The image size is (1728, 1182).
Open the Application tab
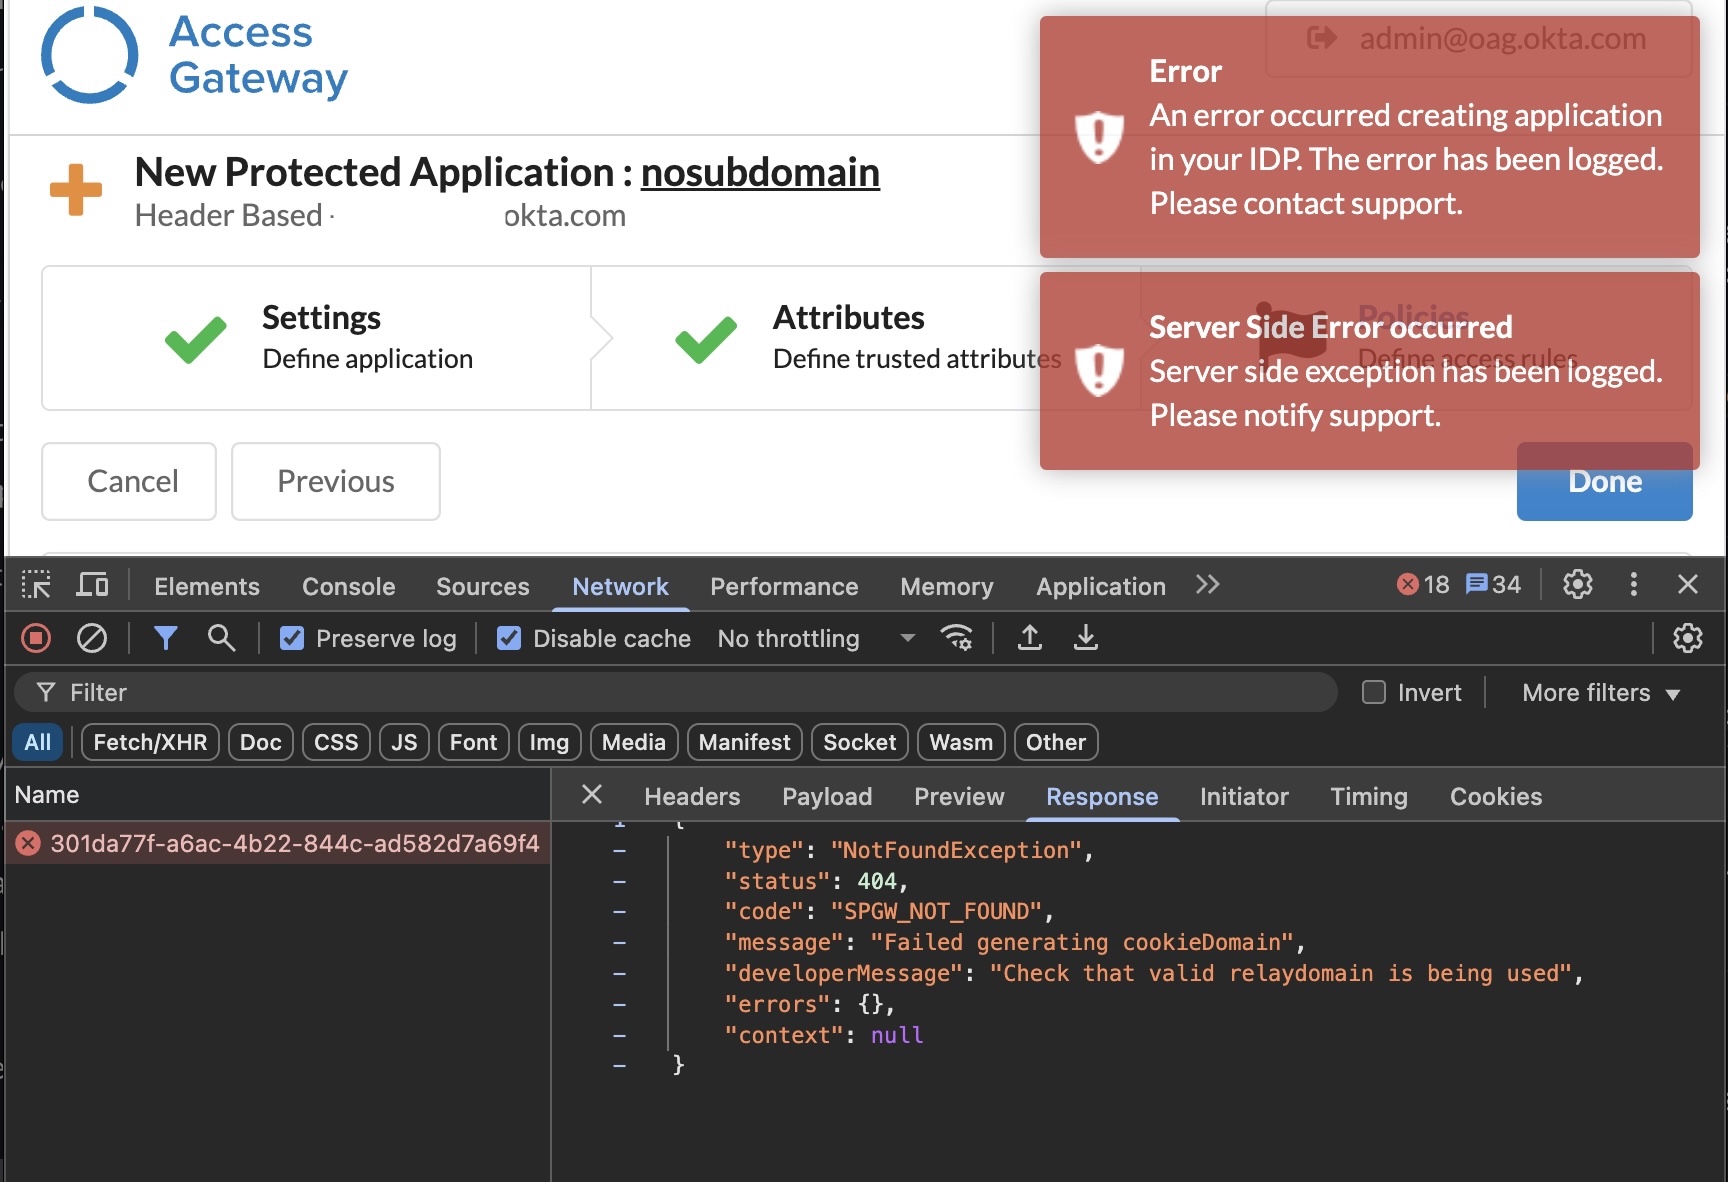[x=1101, y=586]
